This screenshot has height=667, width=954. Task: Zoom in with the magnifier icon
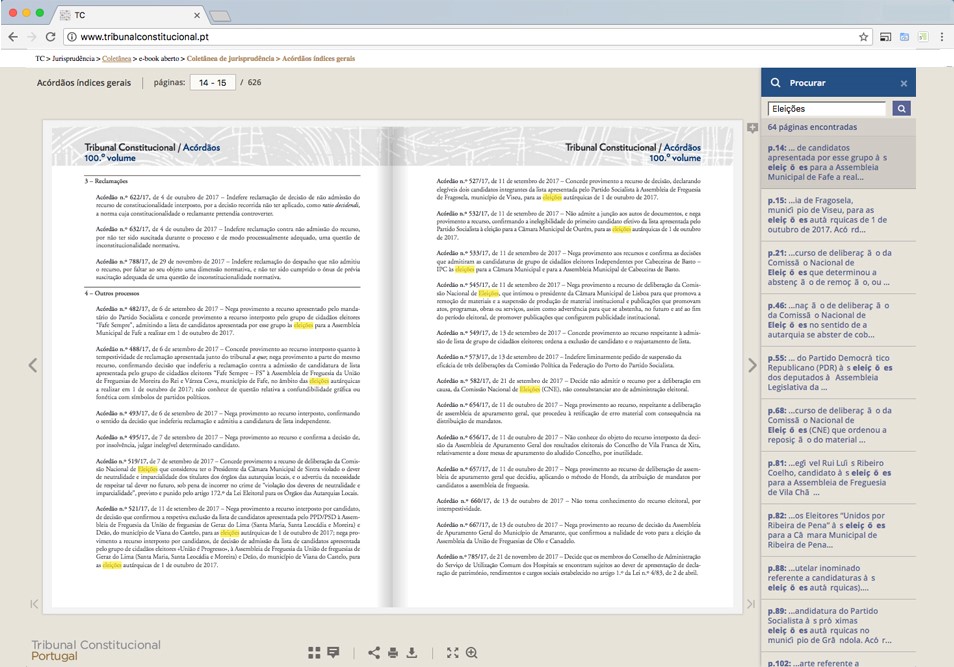click(x=471, y=653)
